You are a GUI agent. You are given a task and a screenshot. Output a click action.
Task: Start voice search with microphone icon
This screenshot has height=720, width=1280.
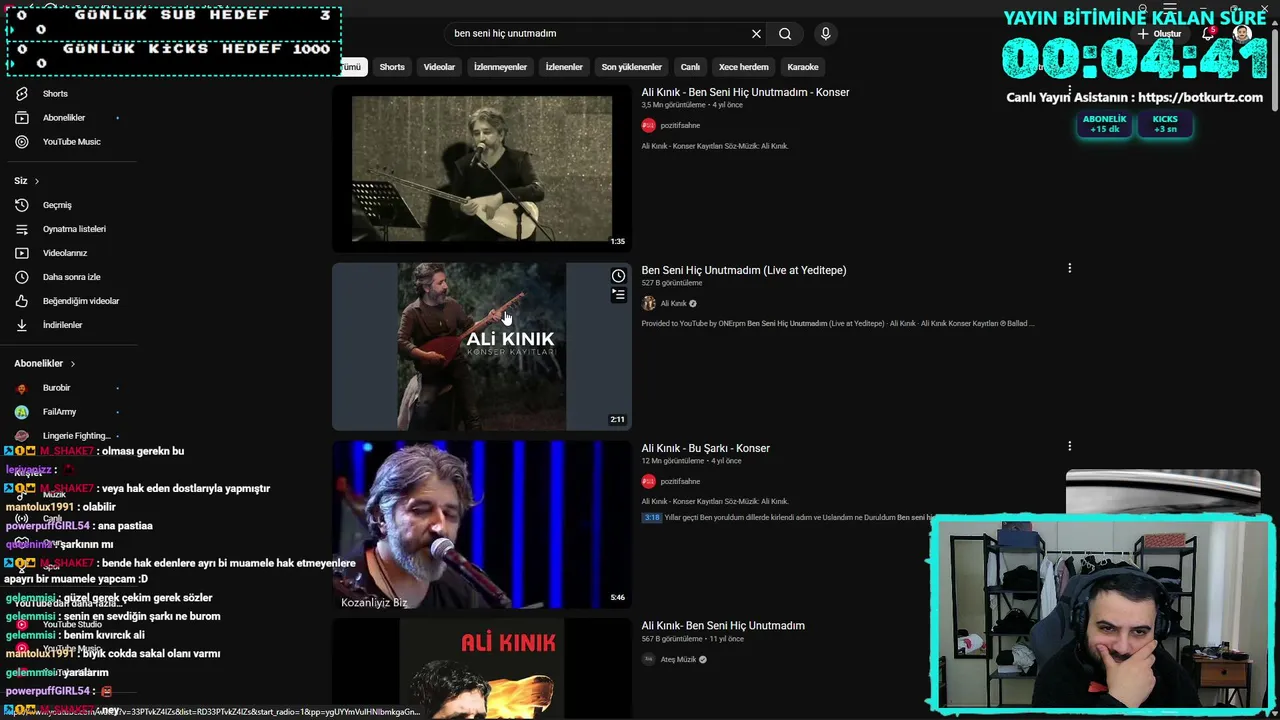pyautogui.click(x=825, y=34)
